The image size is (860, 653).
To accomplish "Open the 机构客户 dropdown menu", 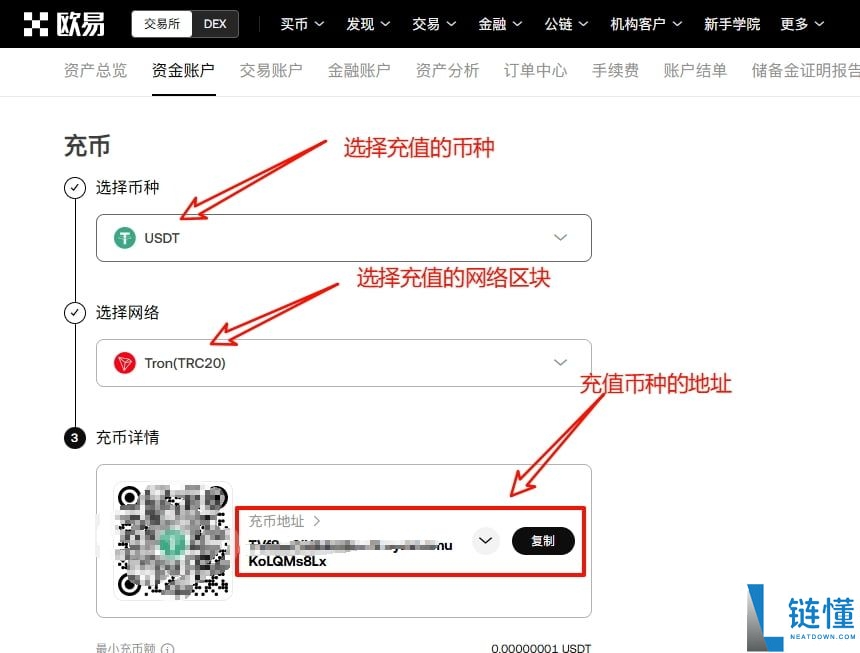I will [x=646, y=24].
